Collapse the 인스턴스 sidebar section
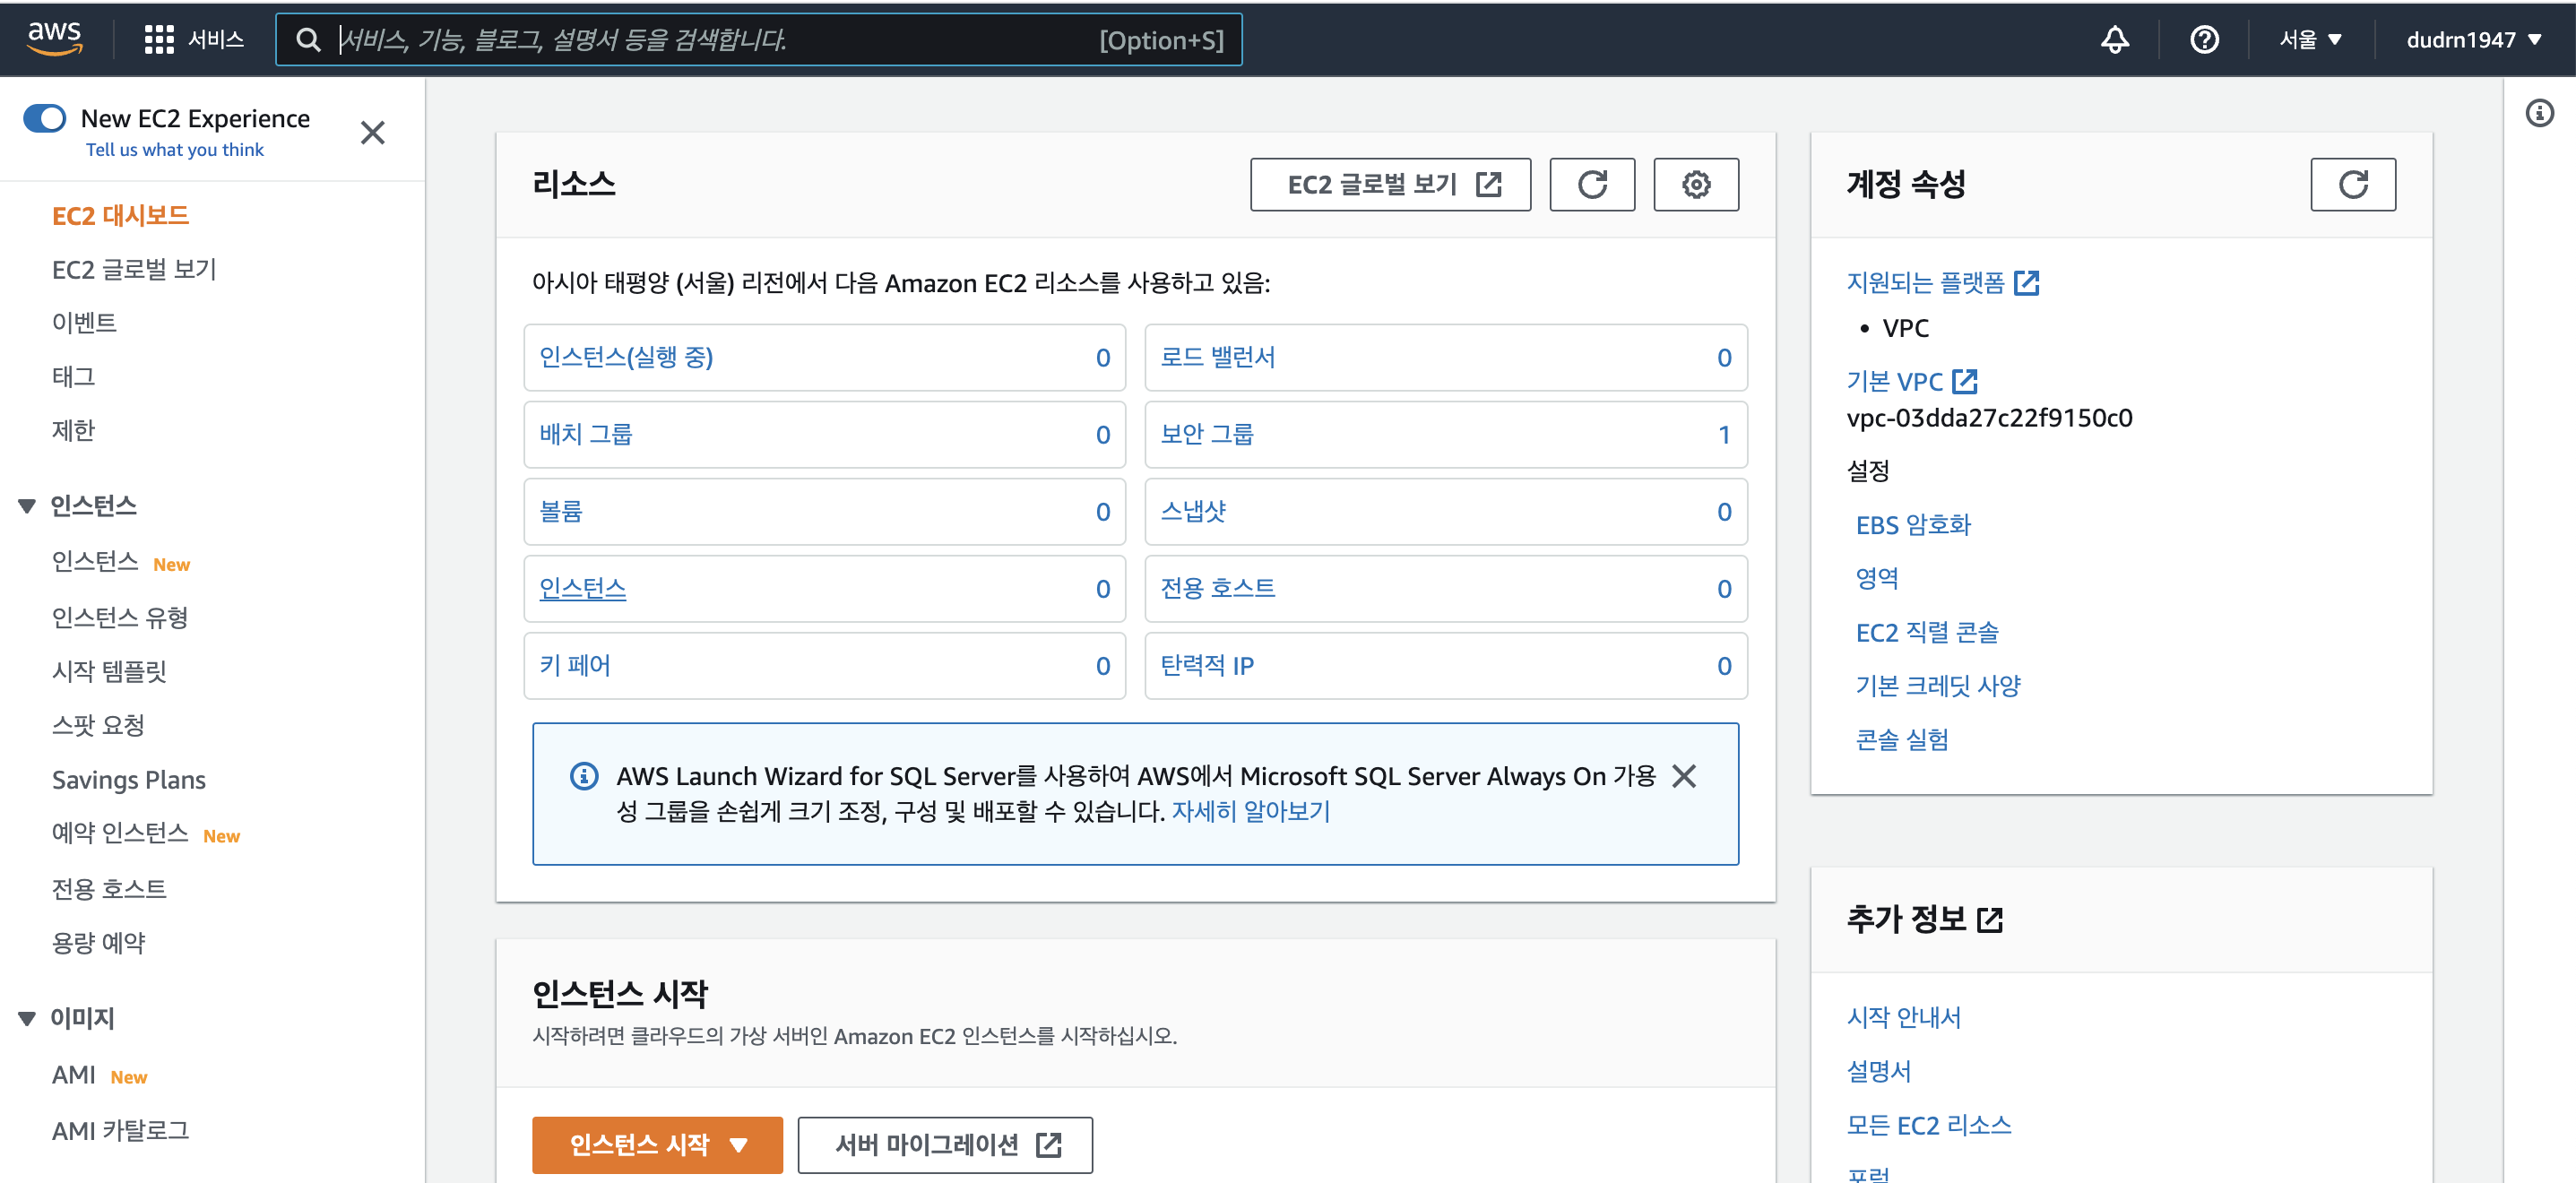2576x1183 pixels. pyautogui.click(x=27, y=506)
